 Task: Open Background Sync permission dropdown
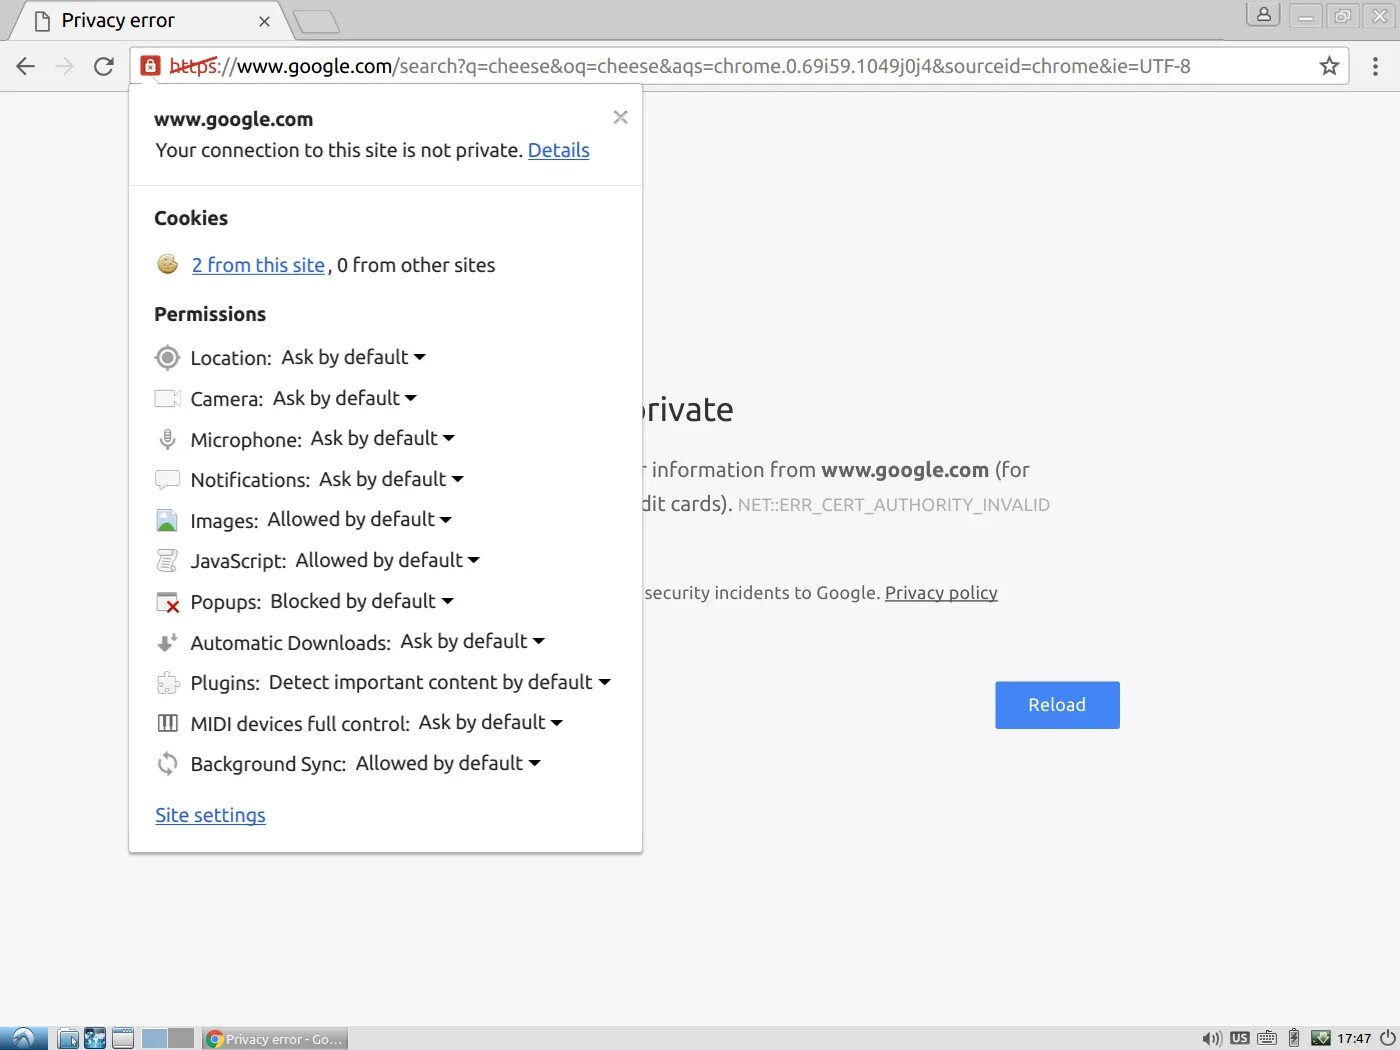tap(448, 763)
